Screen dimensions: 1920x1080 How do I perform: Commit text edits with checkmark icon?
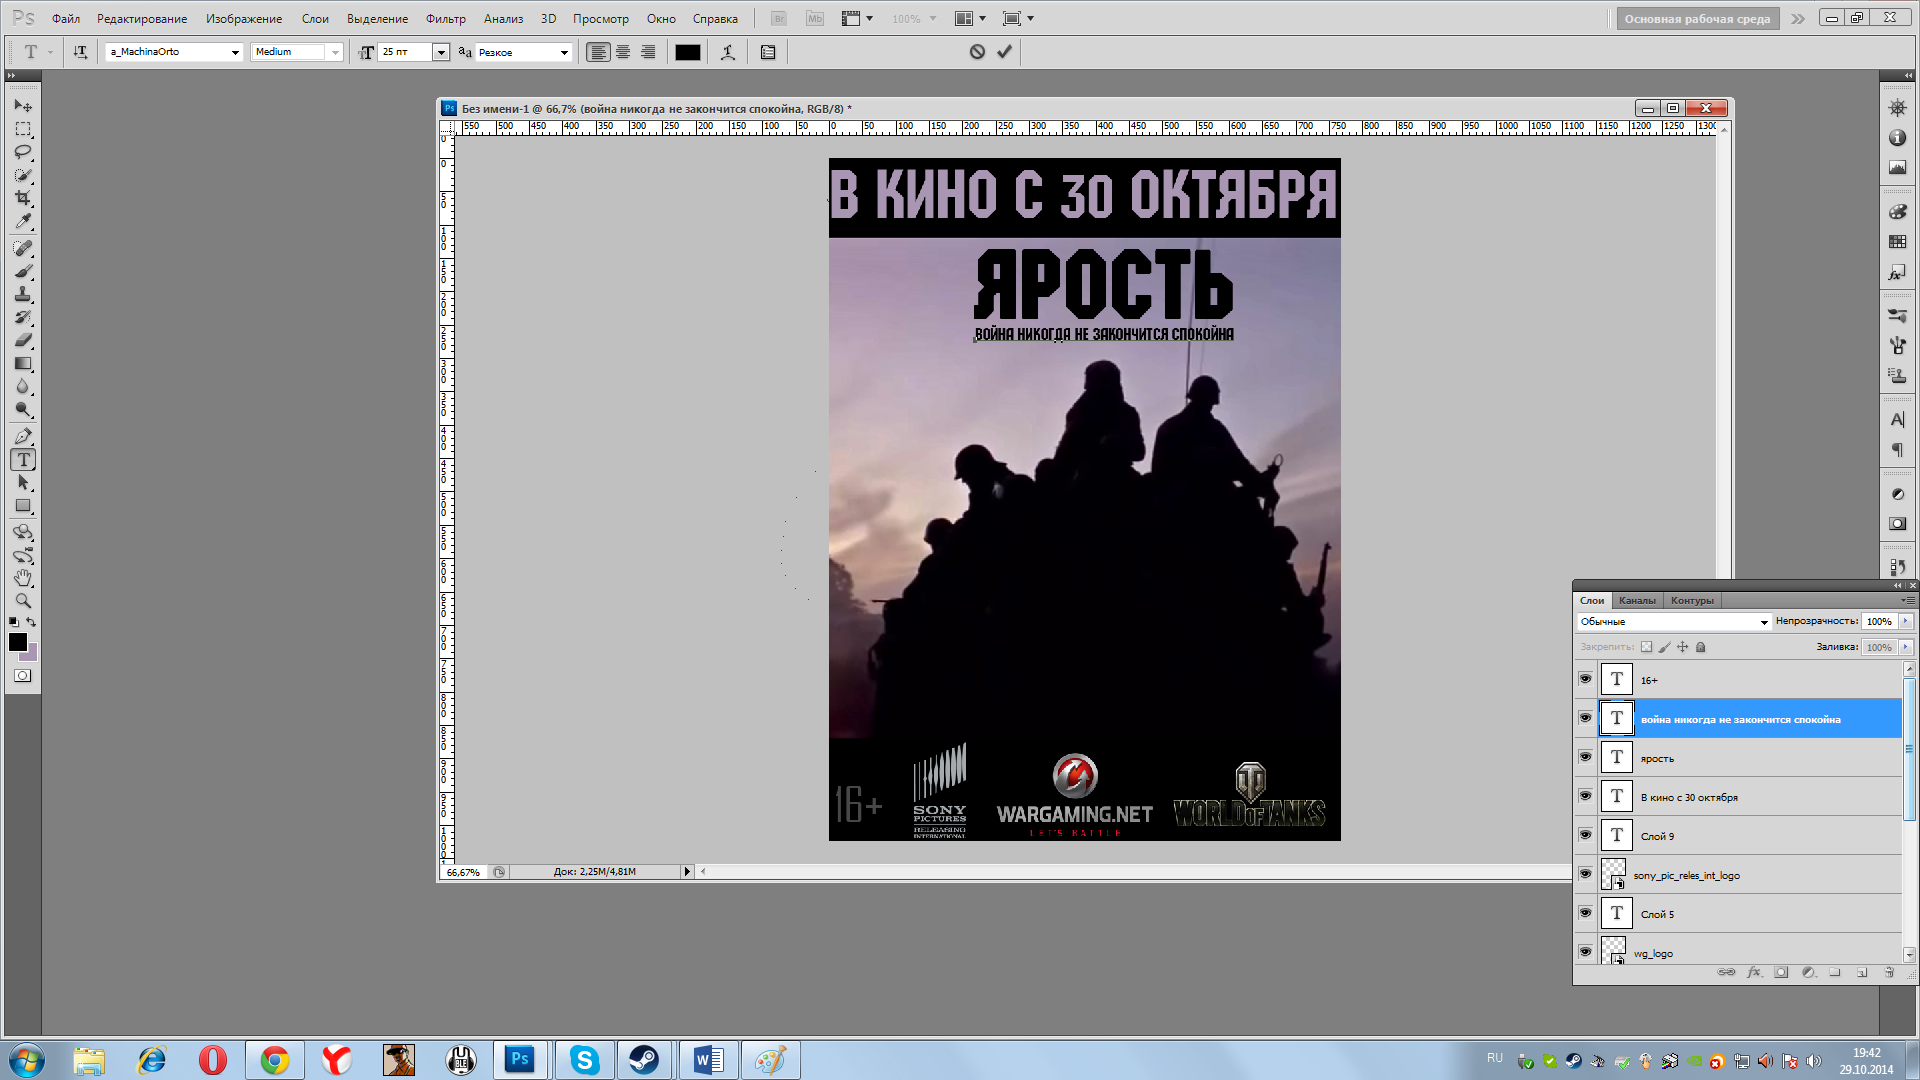[1004, 52]
